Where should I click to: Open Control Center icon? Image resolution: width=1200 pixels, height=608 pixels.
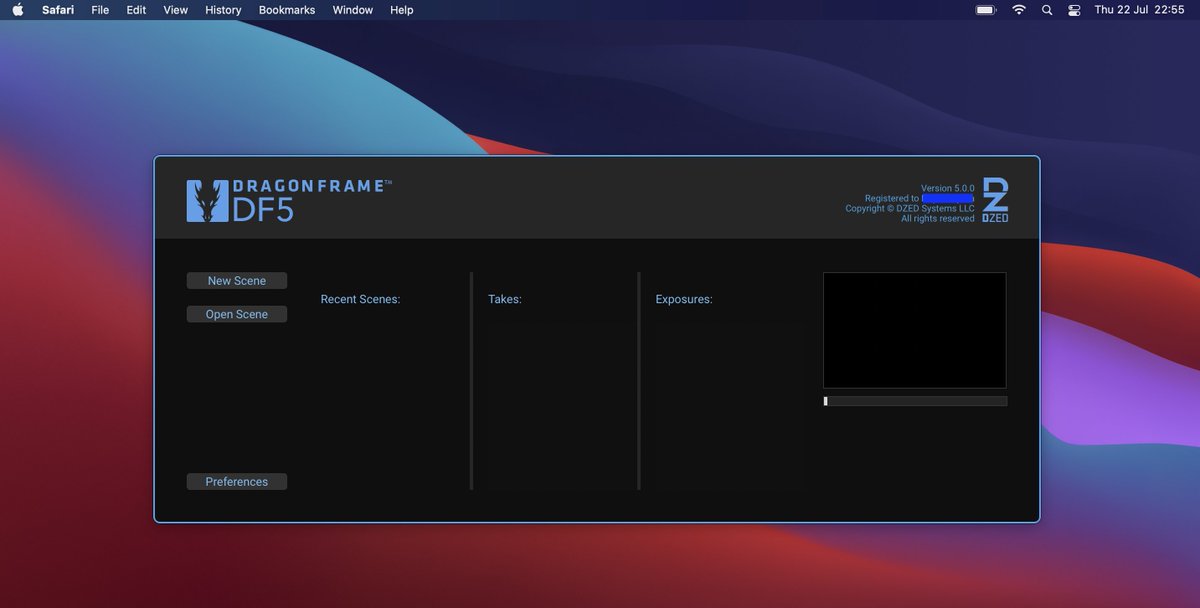coord(1075,10)
